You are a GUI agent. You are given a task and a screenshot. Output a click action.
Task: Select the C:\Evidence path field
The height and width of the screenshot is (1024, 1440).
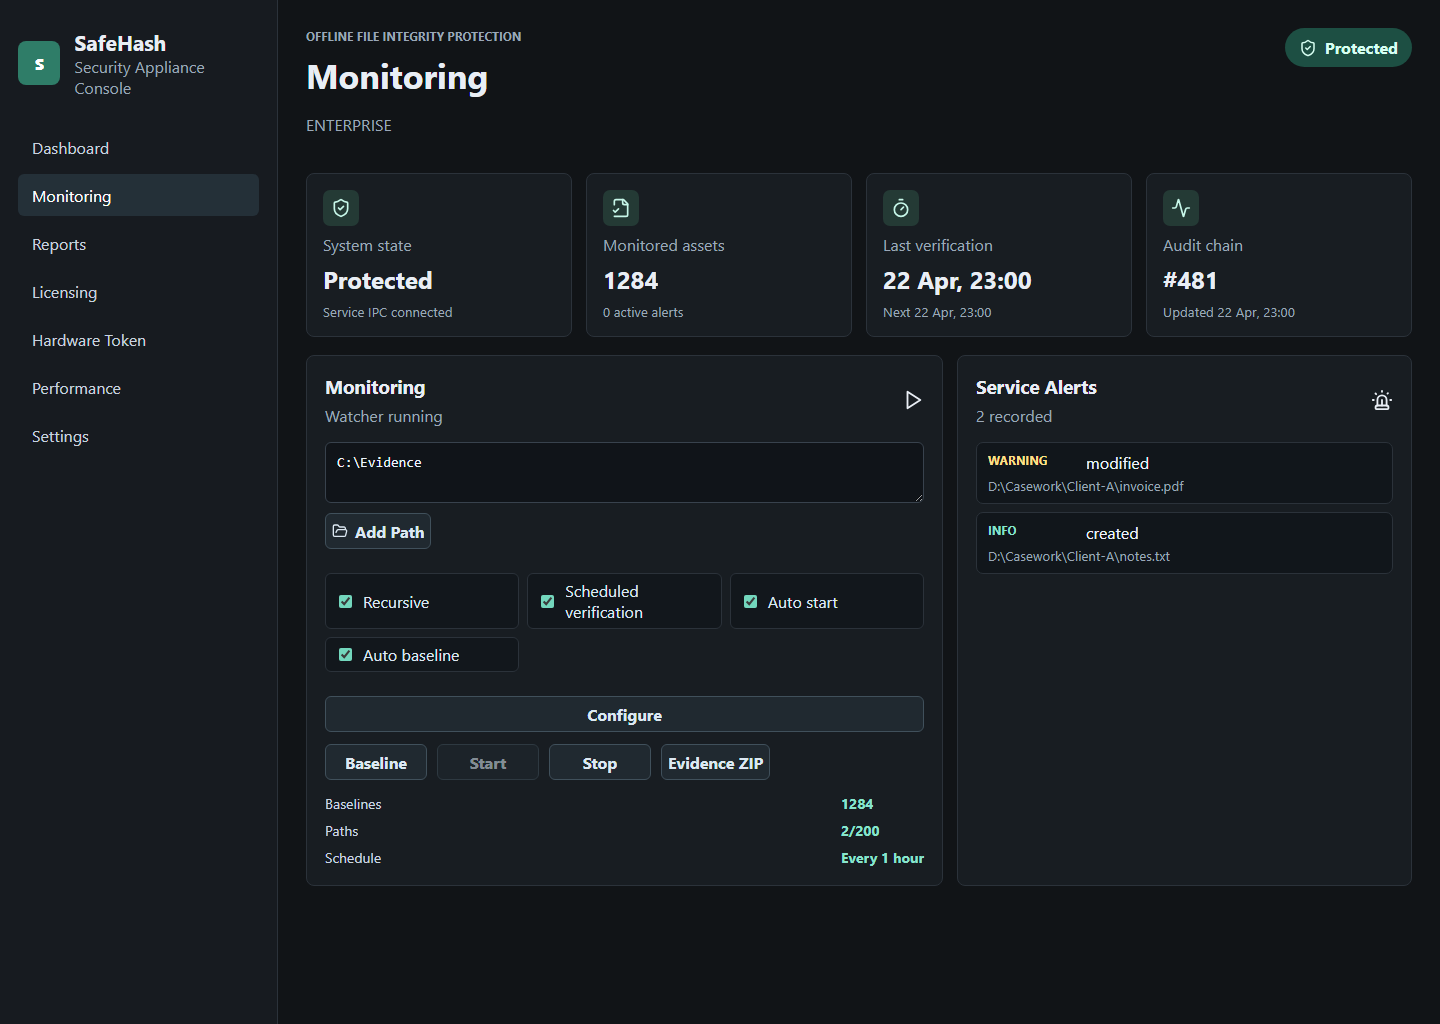tap(624, 472)
